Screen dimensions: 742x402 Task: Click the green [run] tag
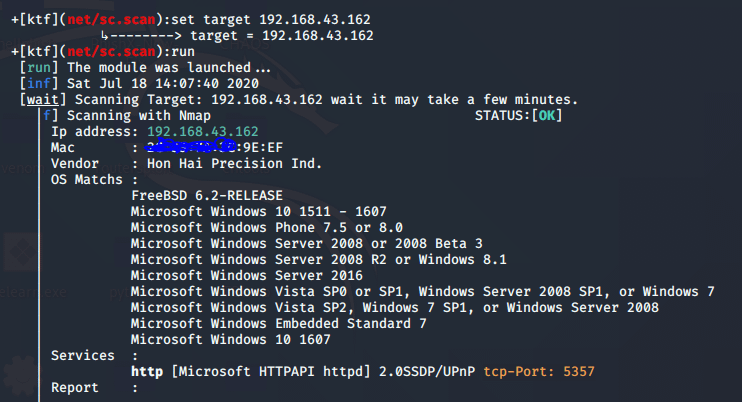[x=39, y=68]
